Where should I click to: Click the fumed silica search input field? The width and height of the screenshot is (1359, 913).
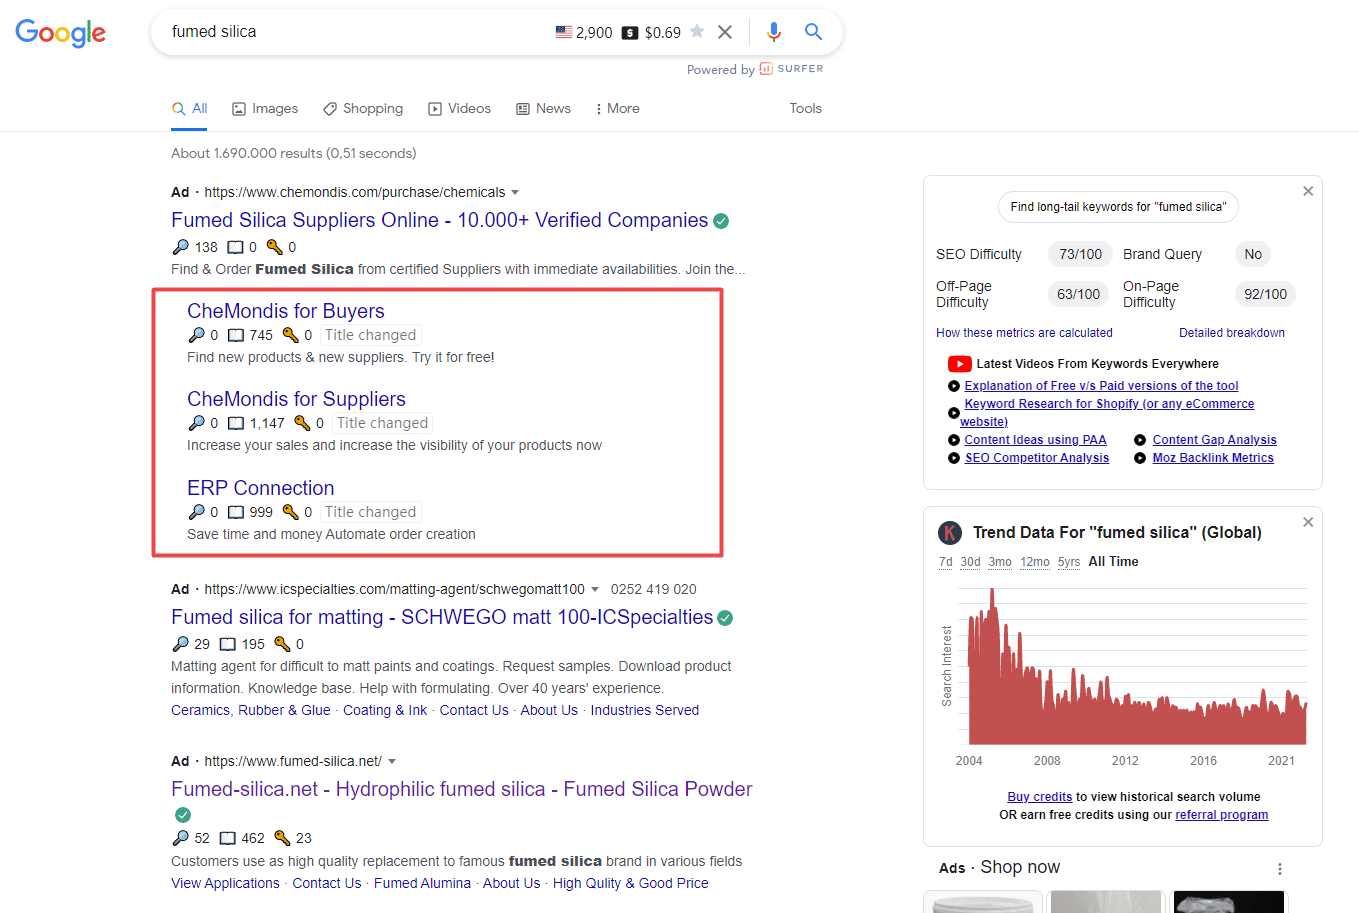coord(355,32)
